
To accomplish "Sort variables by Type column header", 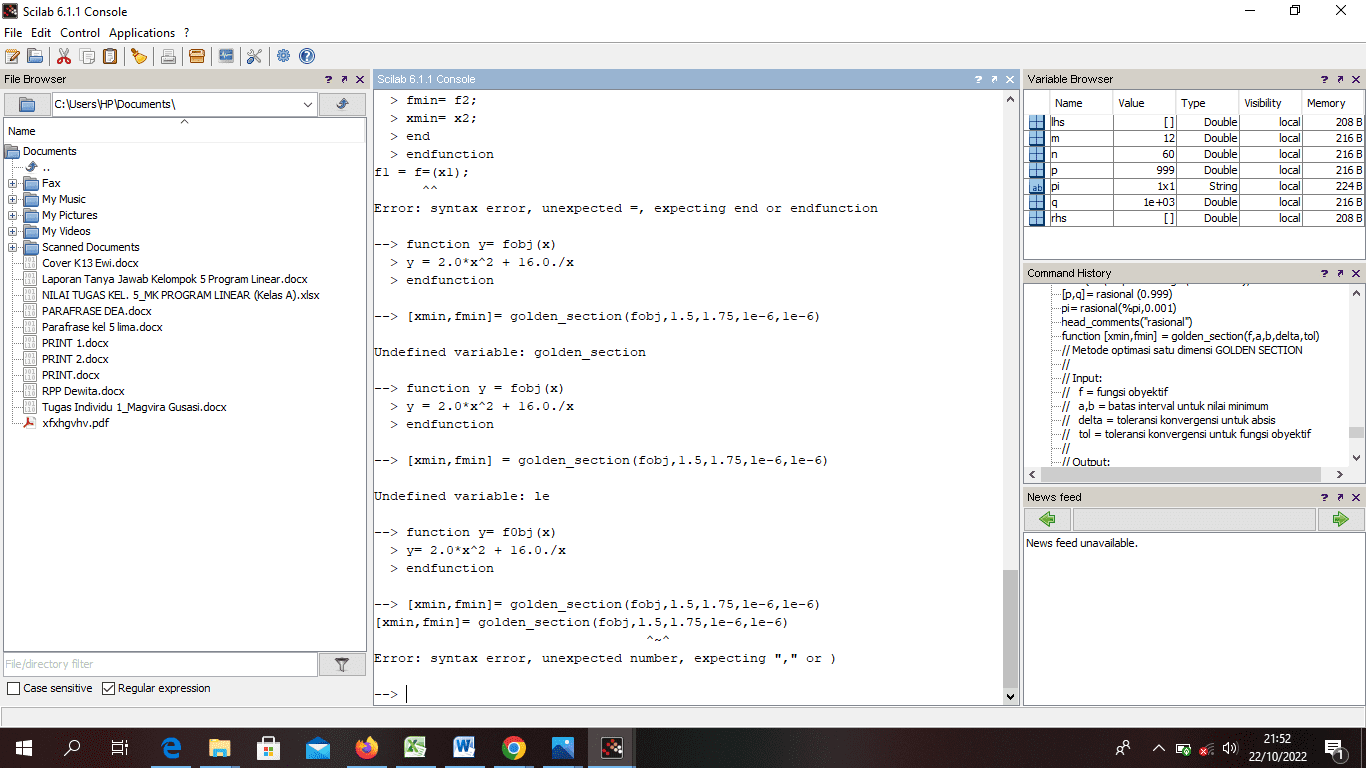I will point(1206,103).
